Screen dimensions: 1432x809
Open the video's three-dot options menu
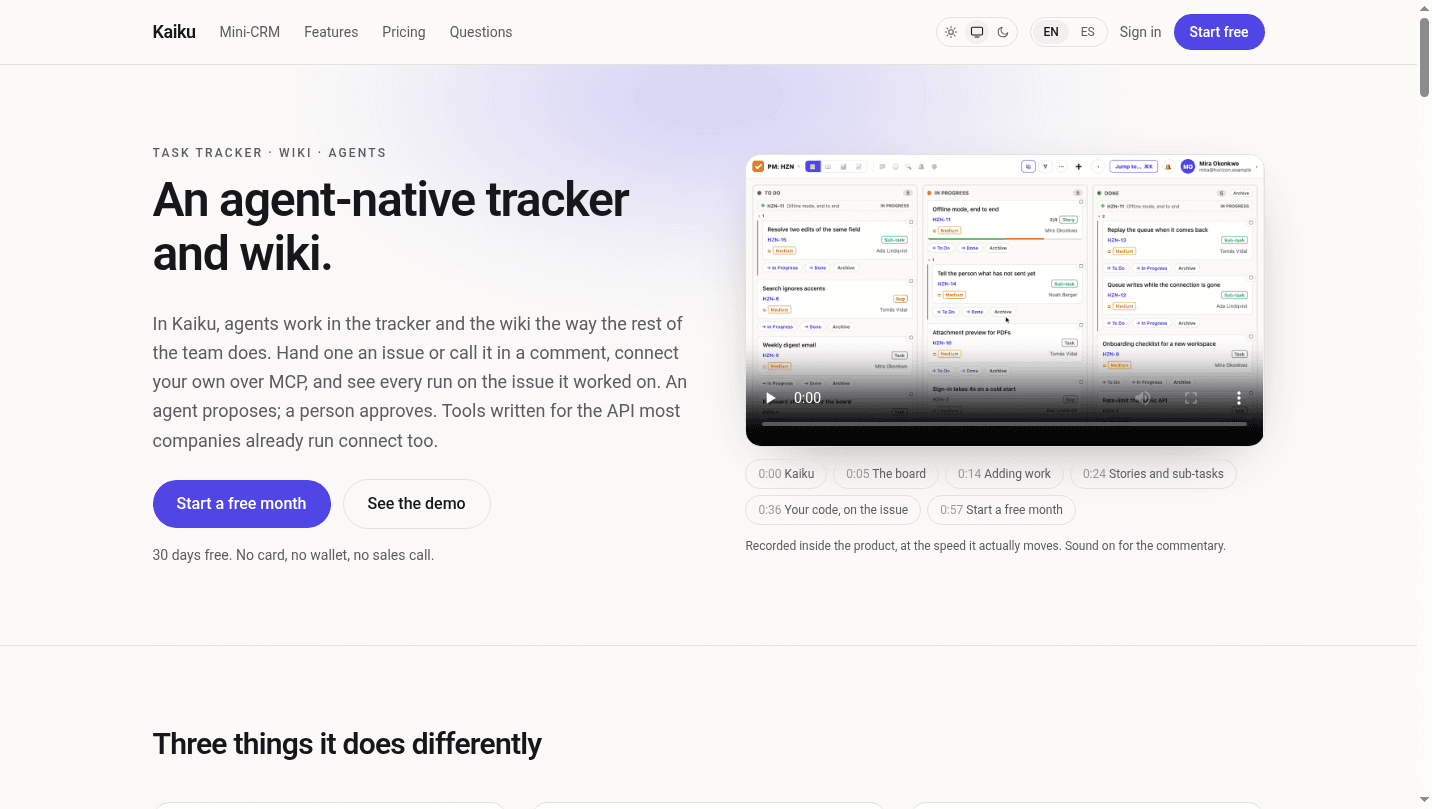point(1239,398)
